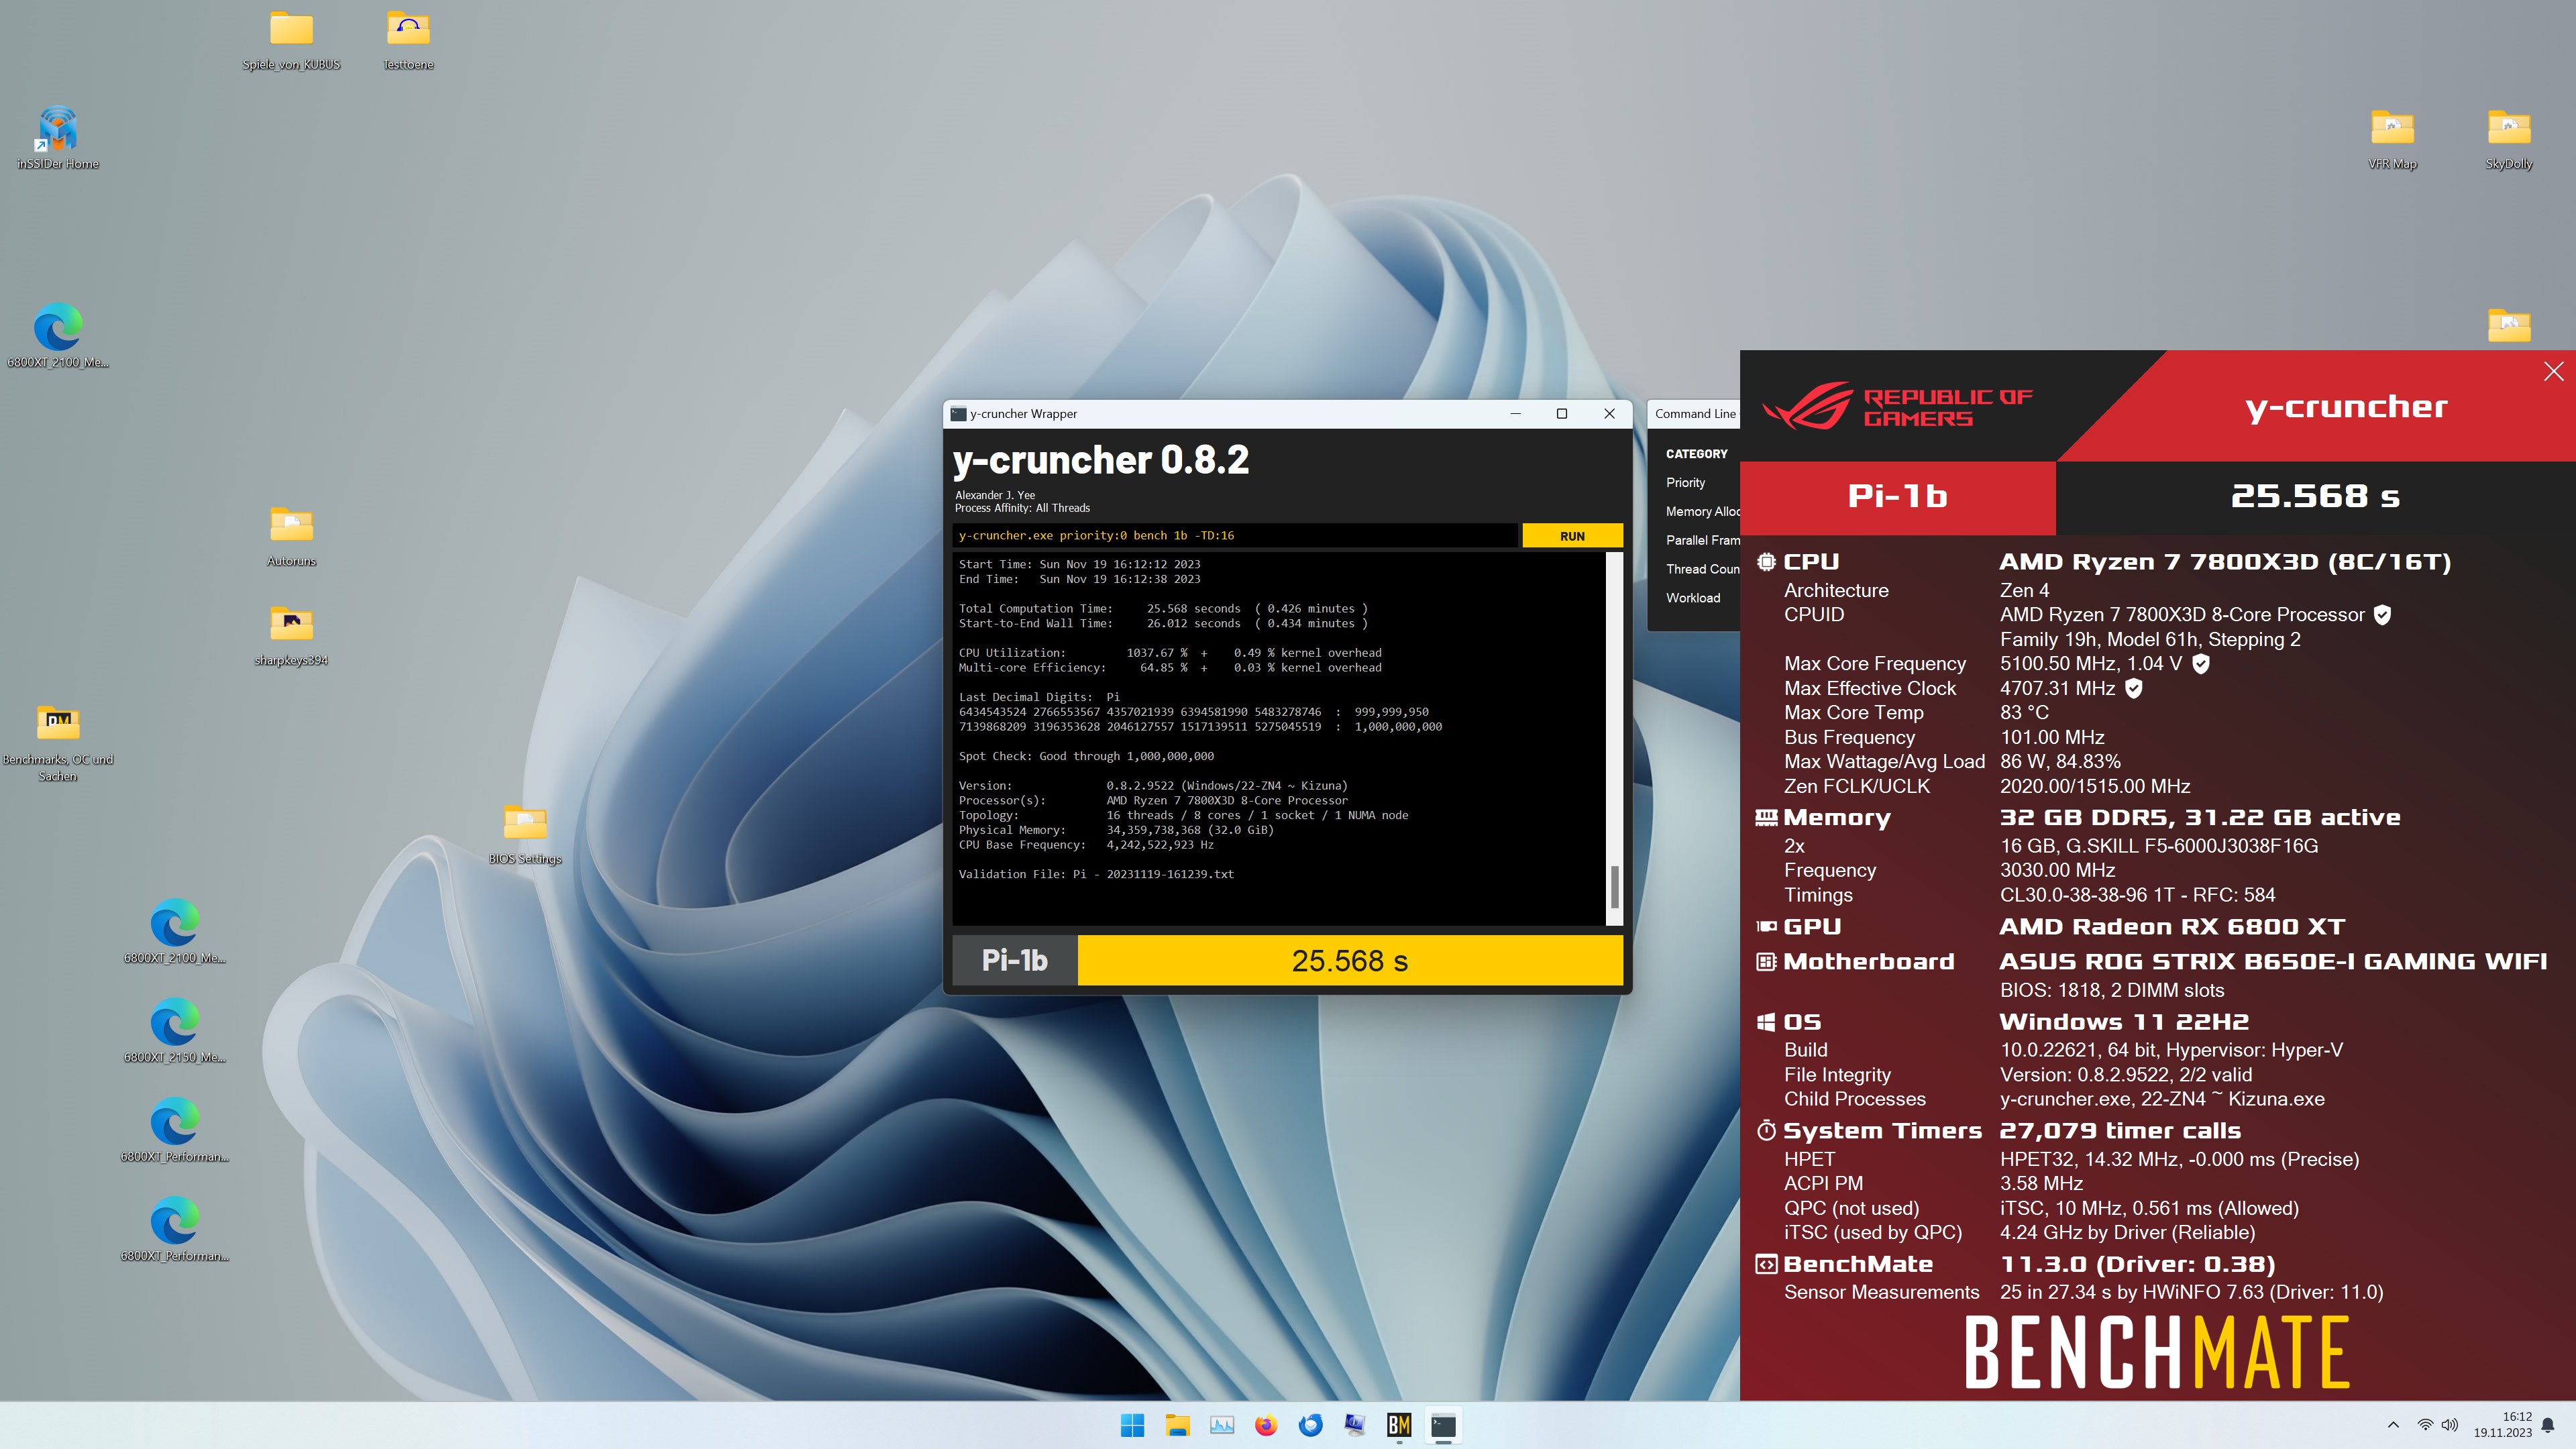Click the ASUS ROG STRIX B650E-I motherboard text
This screenshot has width=2576, height=1449.
(x=2273, y=961)
